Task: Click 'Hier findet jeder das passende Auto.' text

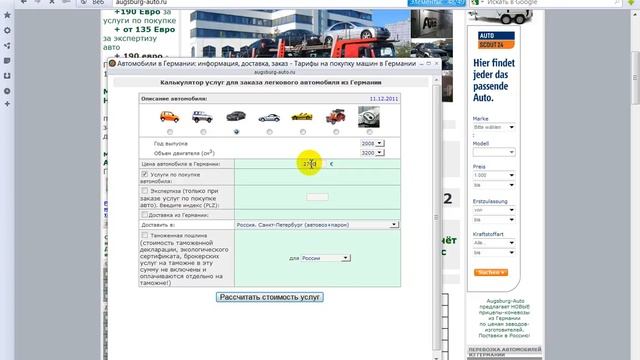Action: 494,80
